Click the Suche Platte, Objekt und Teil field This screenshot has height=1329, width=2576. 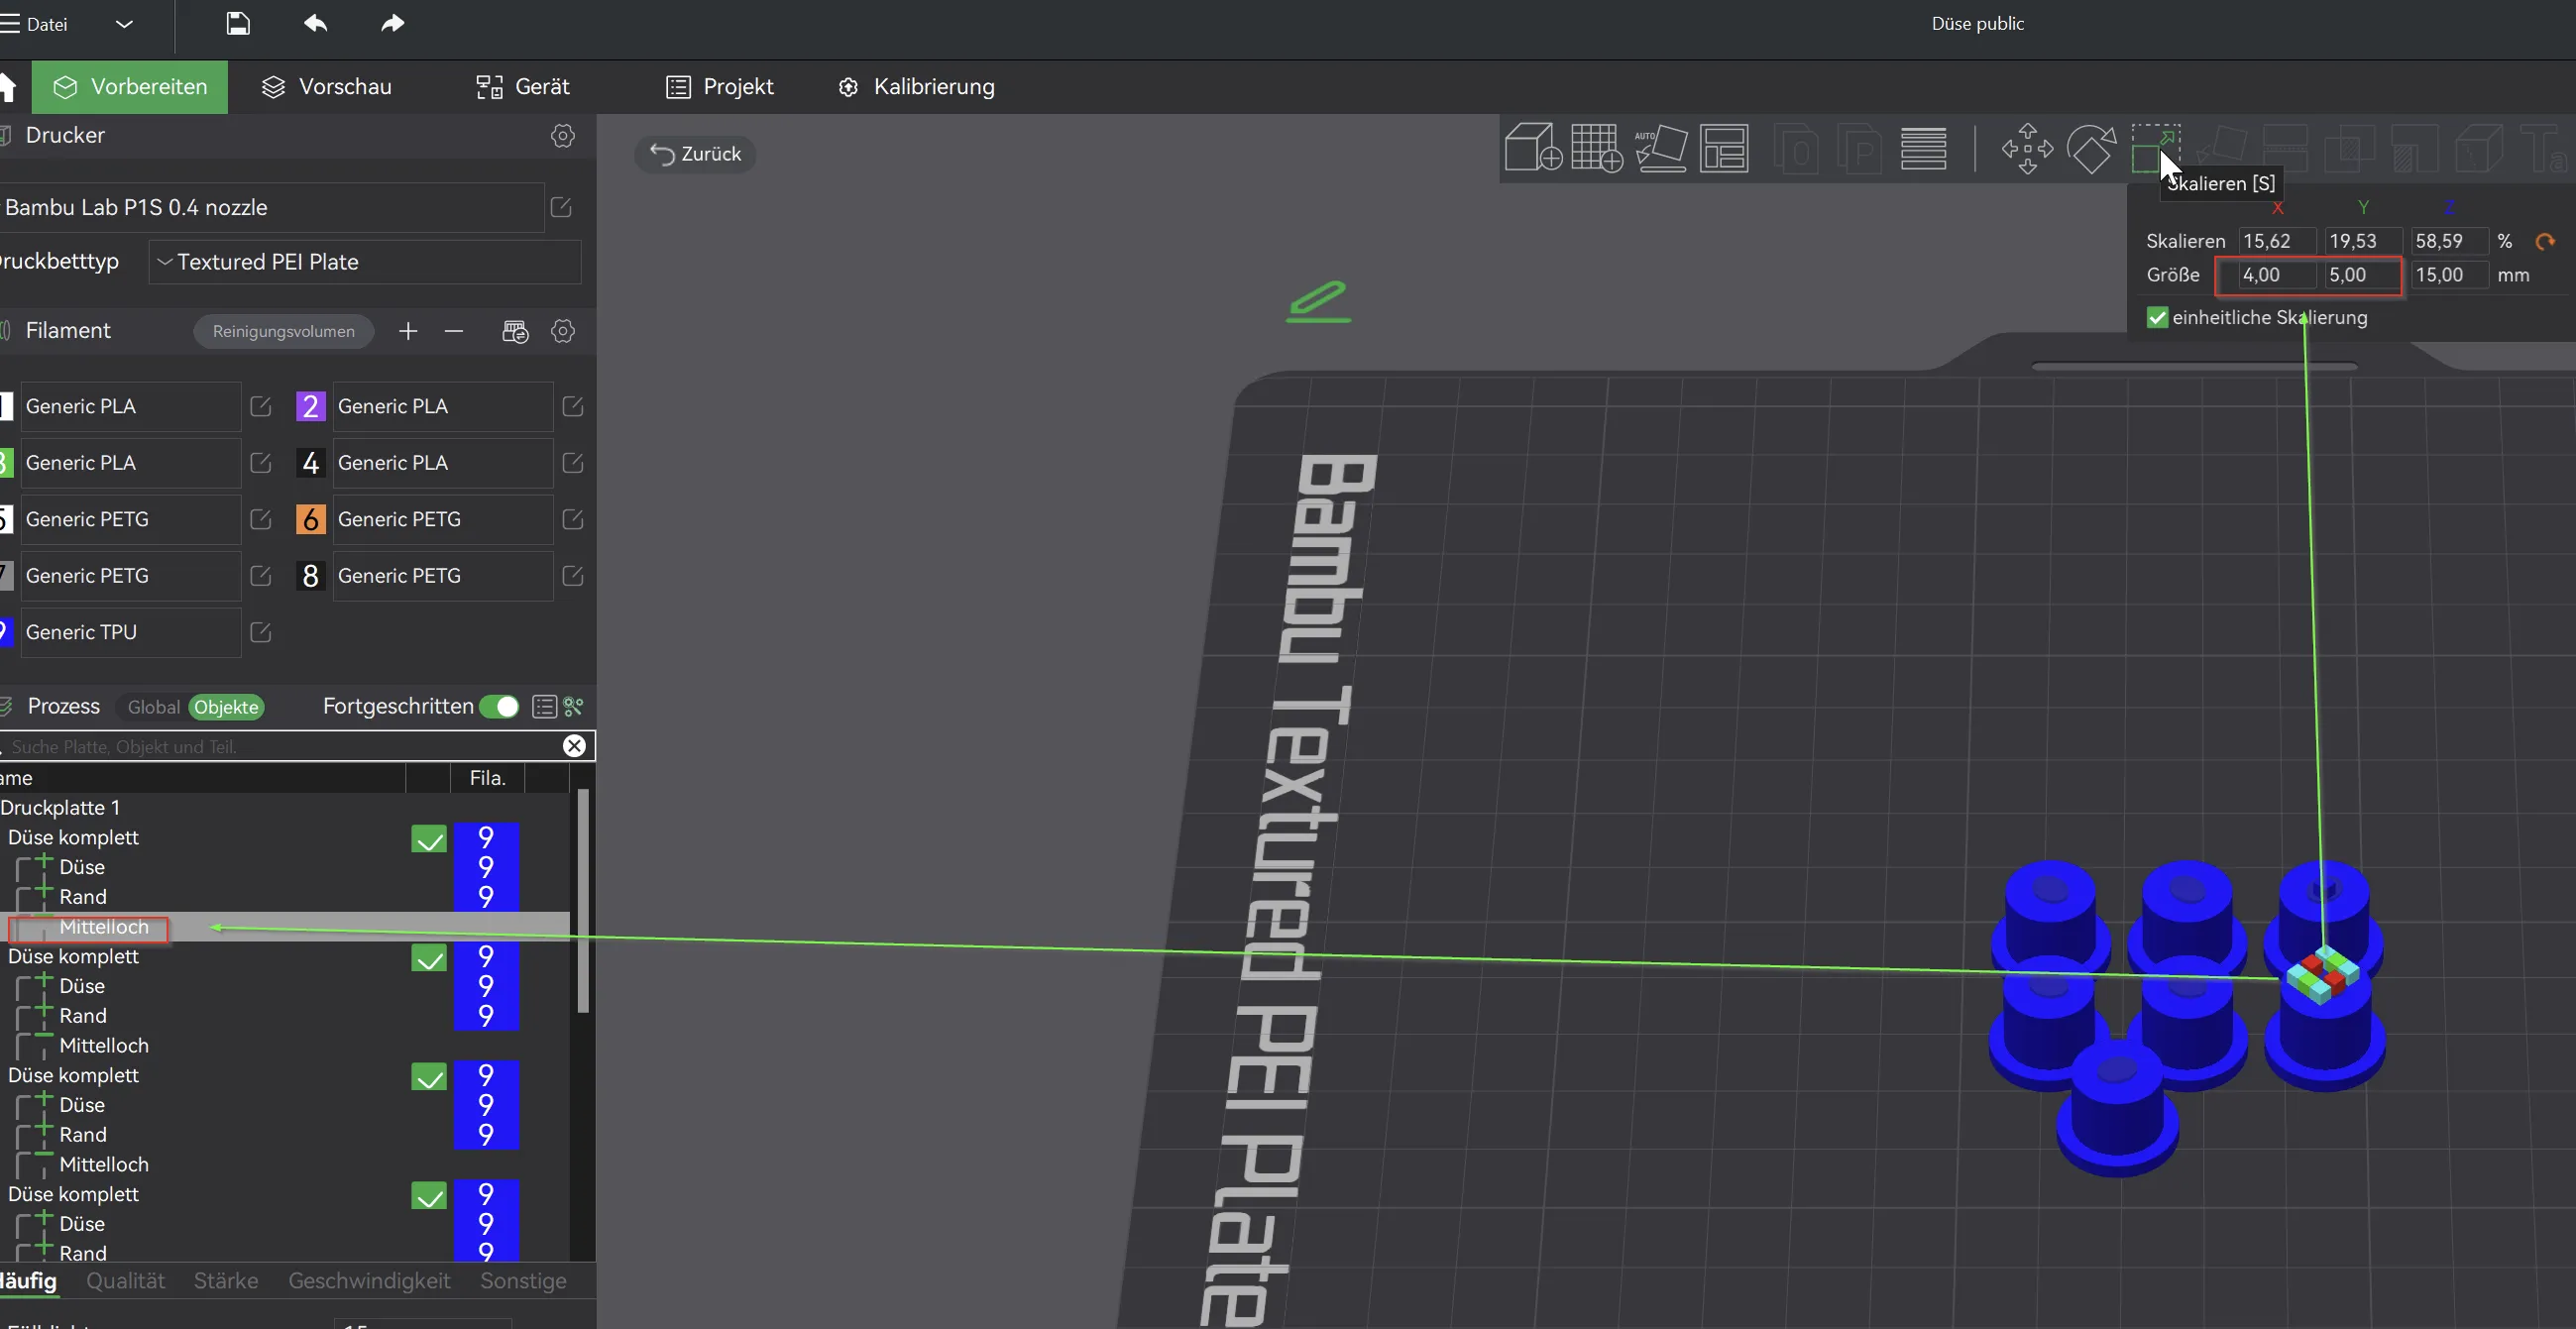coord(285,746)
